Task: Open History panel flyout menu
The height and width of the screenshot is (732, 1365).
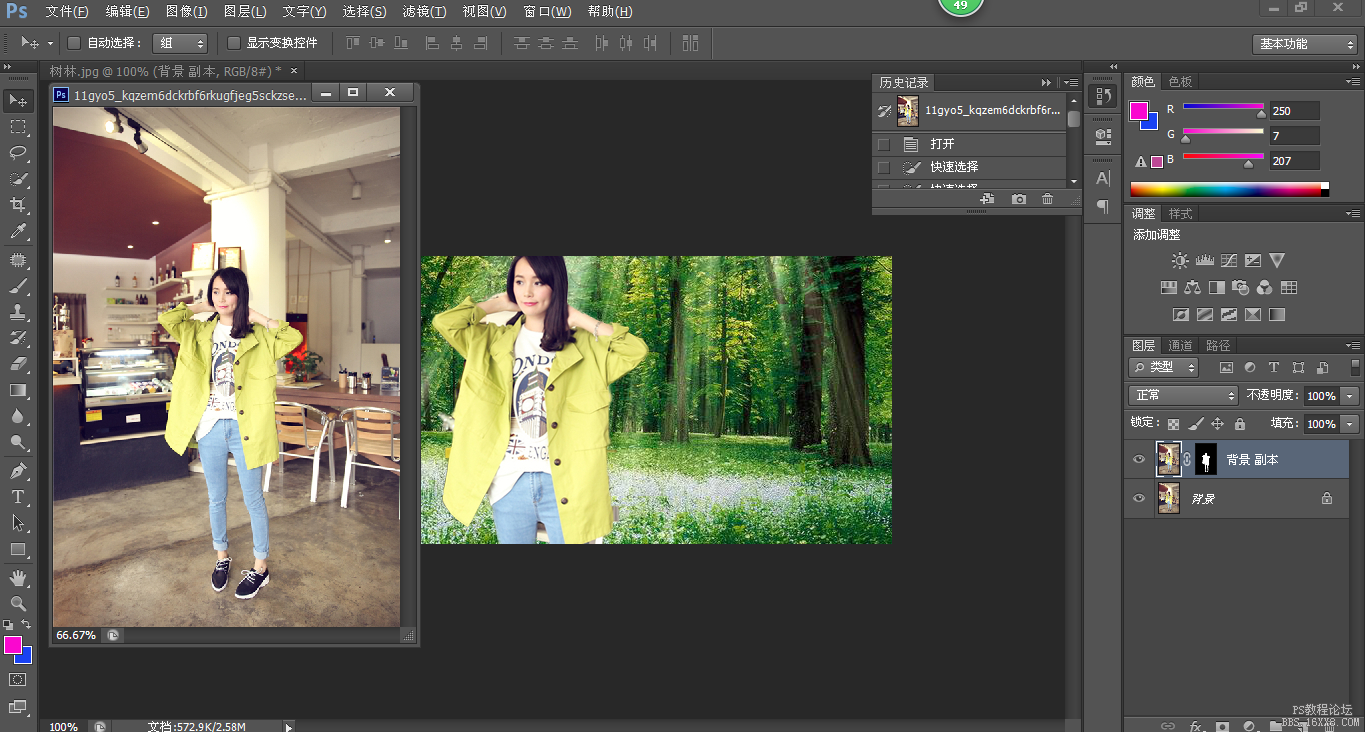Action: [1071, 82]
